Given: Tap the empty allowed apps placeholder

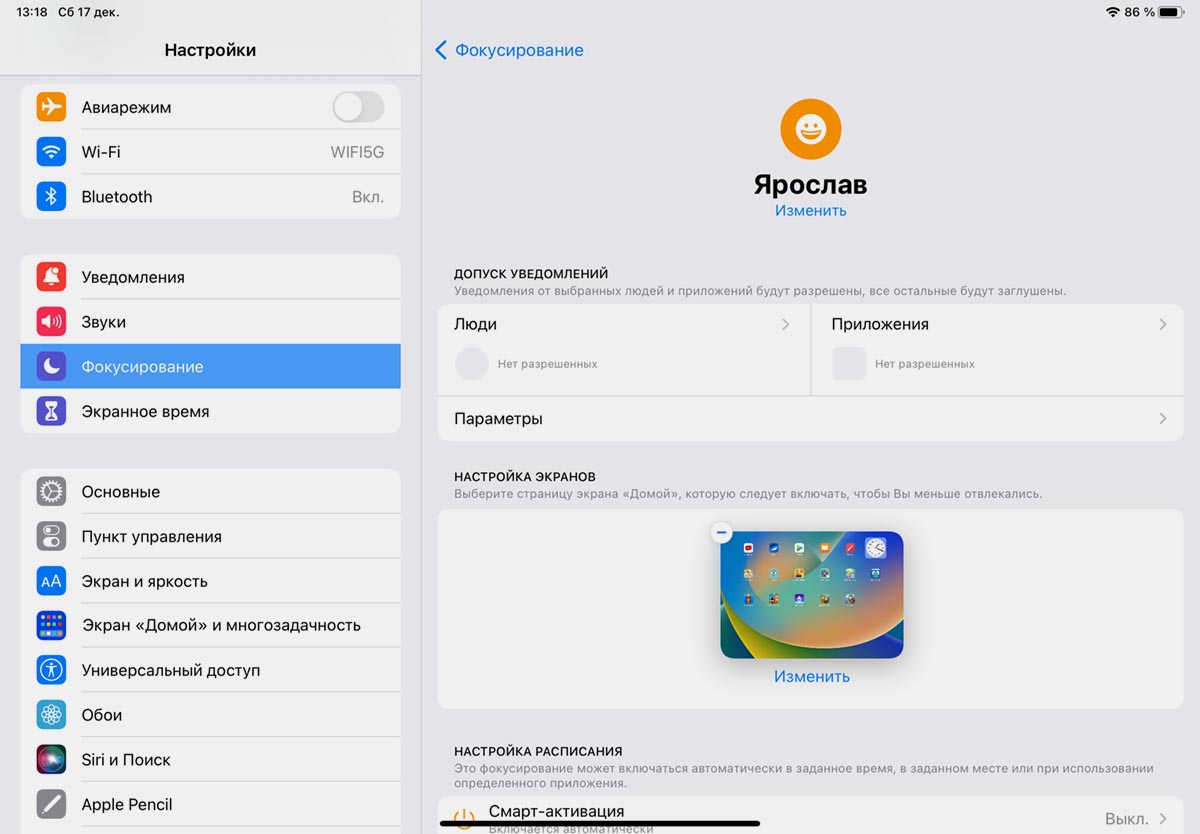Looking at the screenshot, I should pos(849,364).
